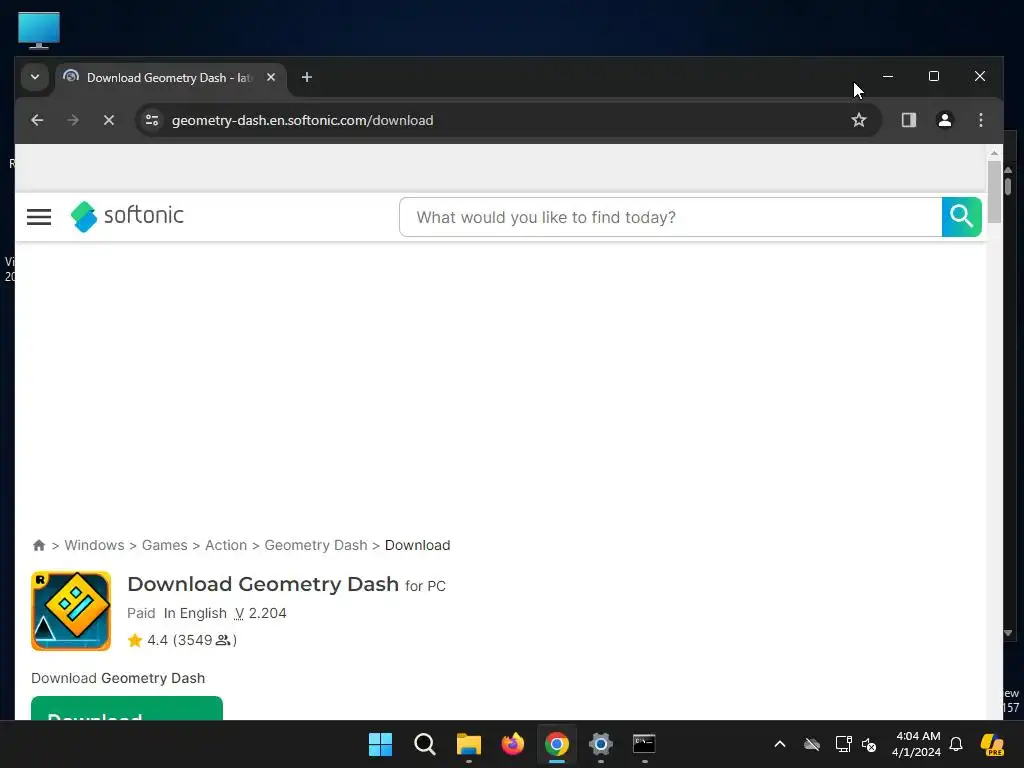Image resolution: width=1024 pixels, height=768 pixels.
Task: Click the page vertical scrollbar thumb
Action: pos(994,191)
